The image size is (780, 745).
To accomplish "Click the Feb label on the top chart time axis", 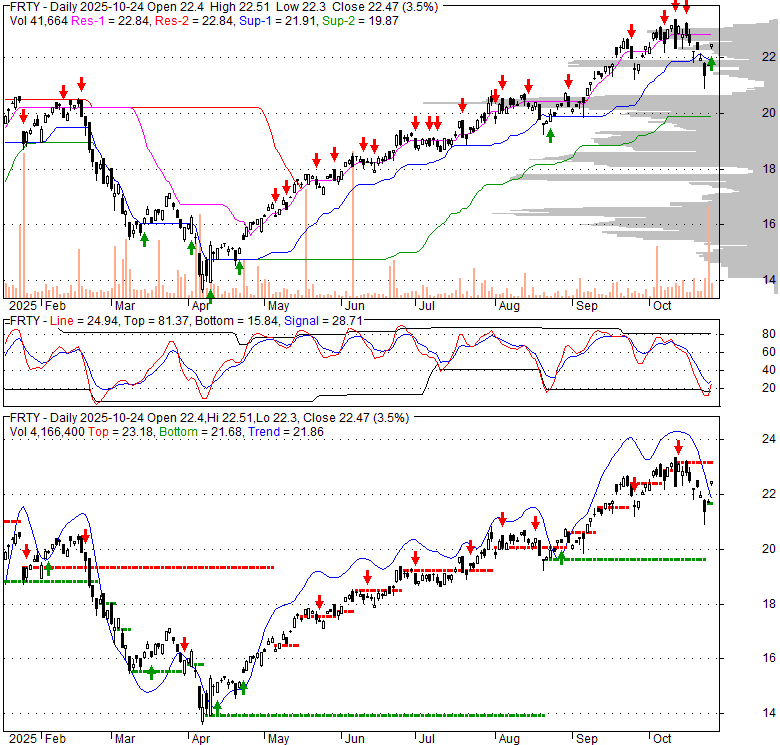I will (x=55, y=305).
